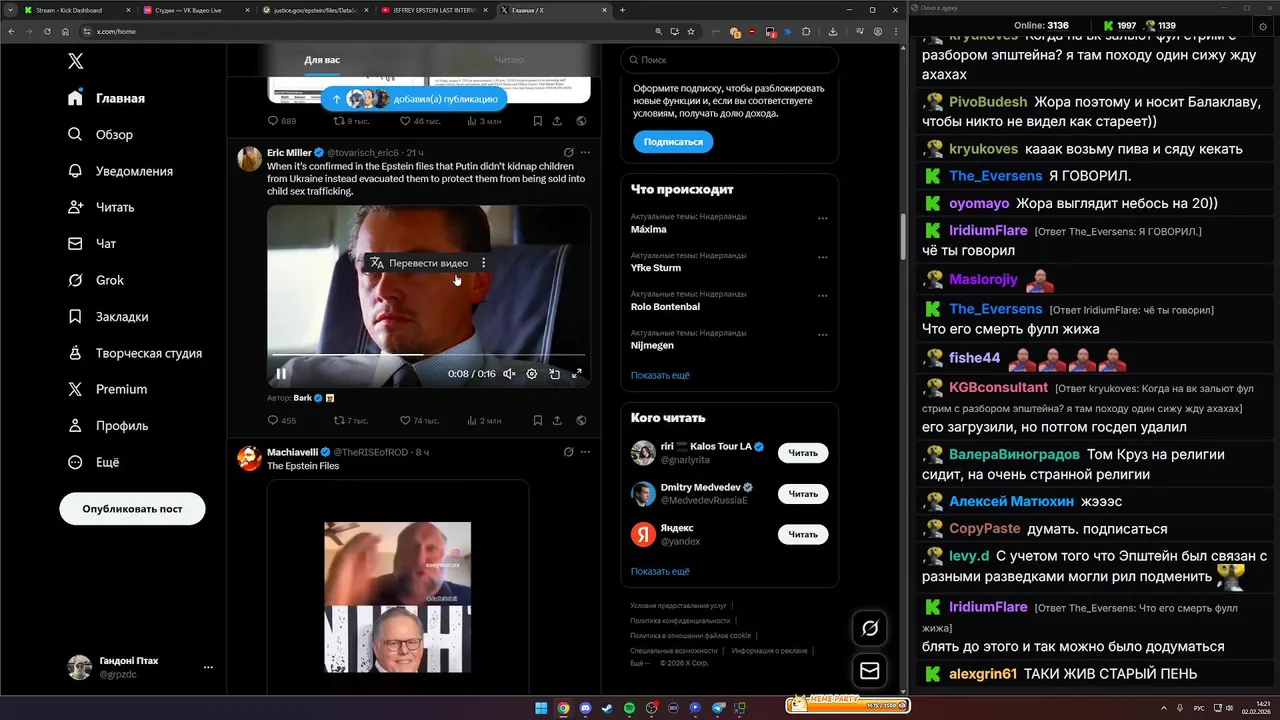Open options for Yfke Sturm trend

[x=823, y=257]
